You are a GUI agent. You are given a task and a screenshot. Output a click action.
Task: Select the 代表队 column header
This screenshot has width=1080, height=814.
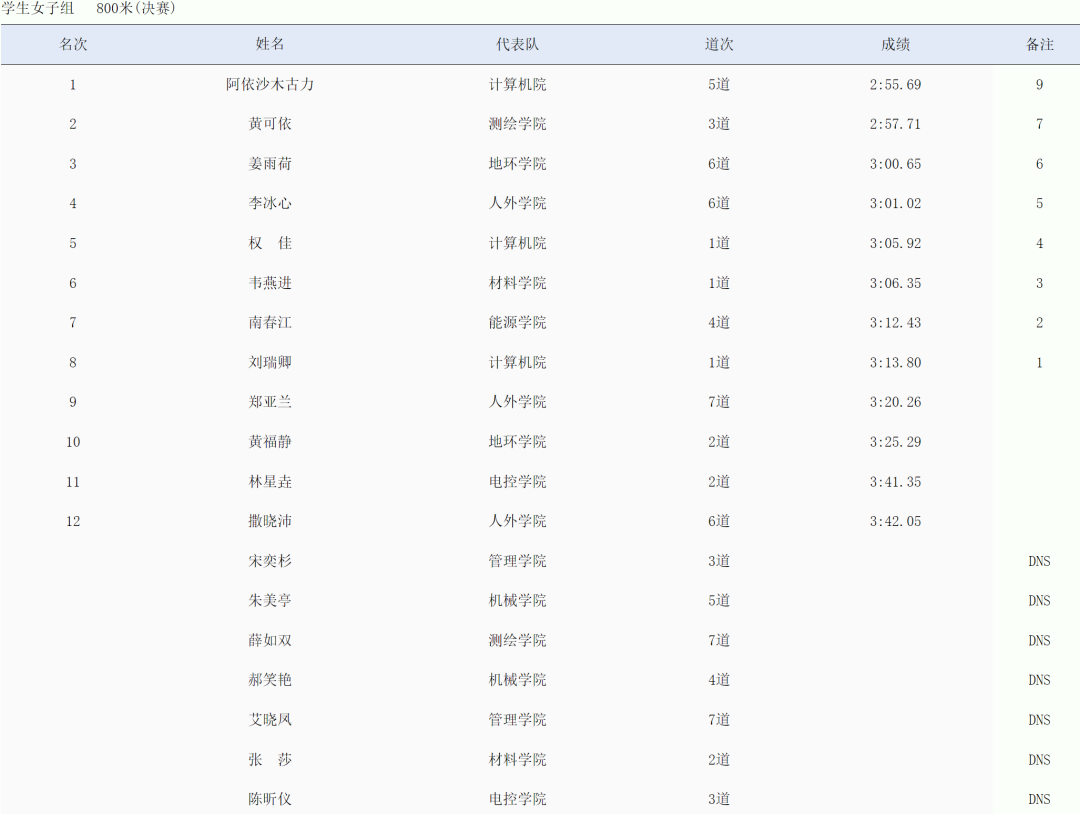coord(517,45)
